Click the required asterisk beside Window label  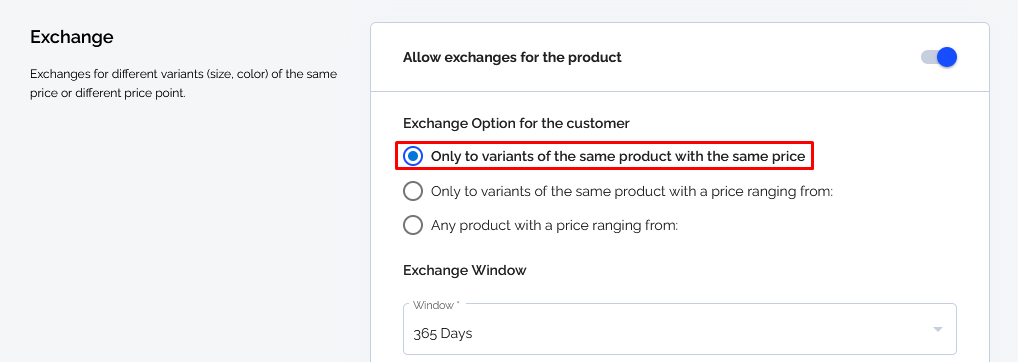coord(458,304)
